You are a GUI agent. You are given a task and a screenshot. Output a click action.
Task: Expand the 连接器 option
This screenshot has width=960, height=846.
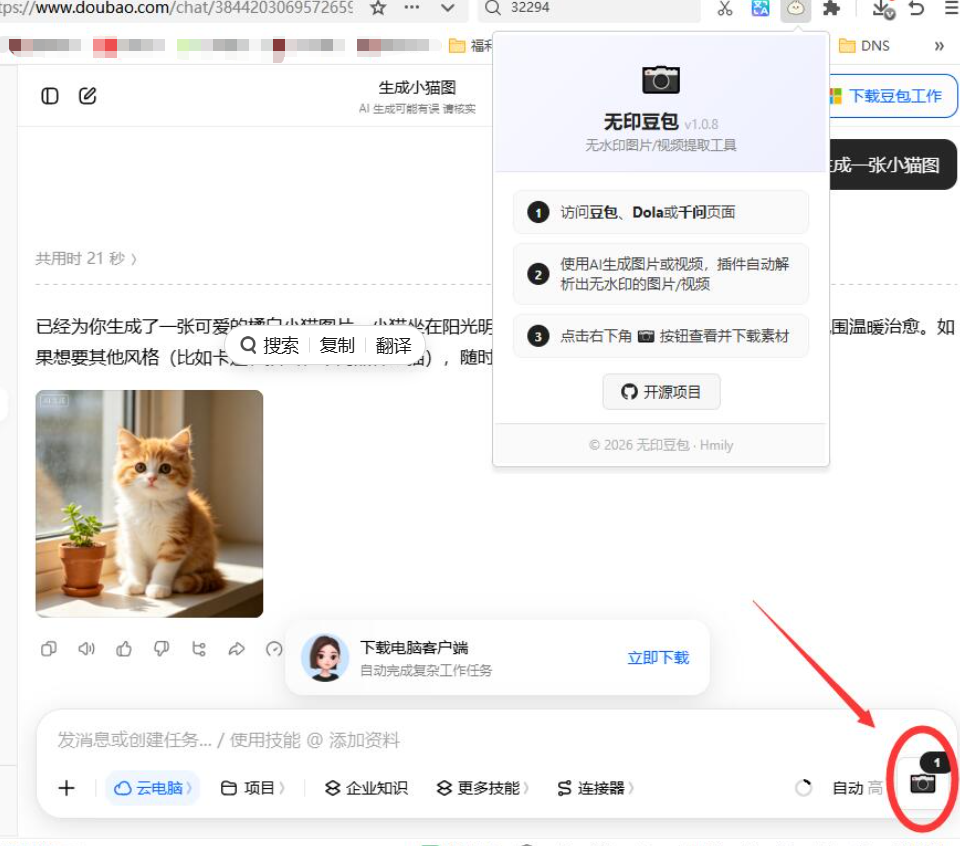(595, 788)
